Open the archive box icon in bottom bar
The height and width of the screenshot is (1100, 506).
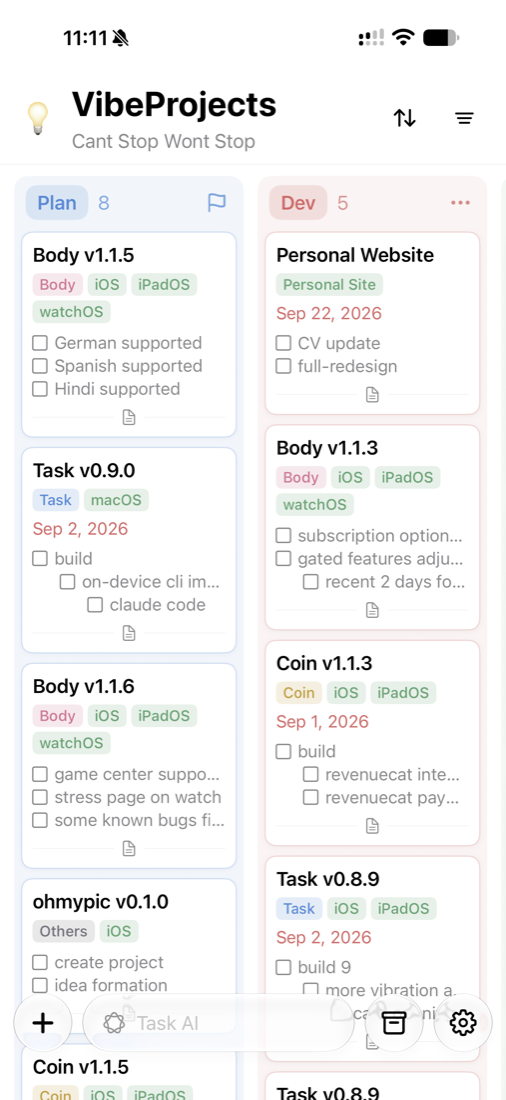pyautogui.click(x=394, y=1023)
